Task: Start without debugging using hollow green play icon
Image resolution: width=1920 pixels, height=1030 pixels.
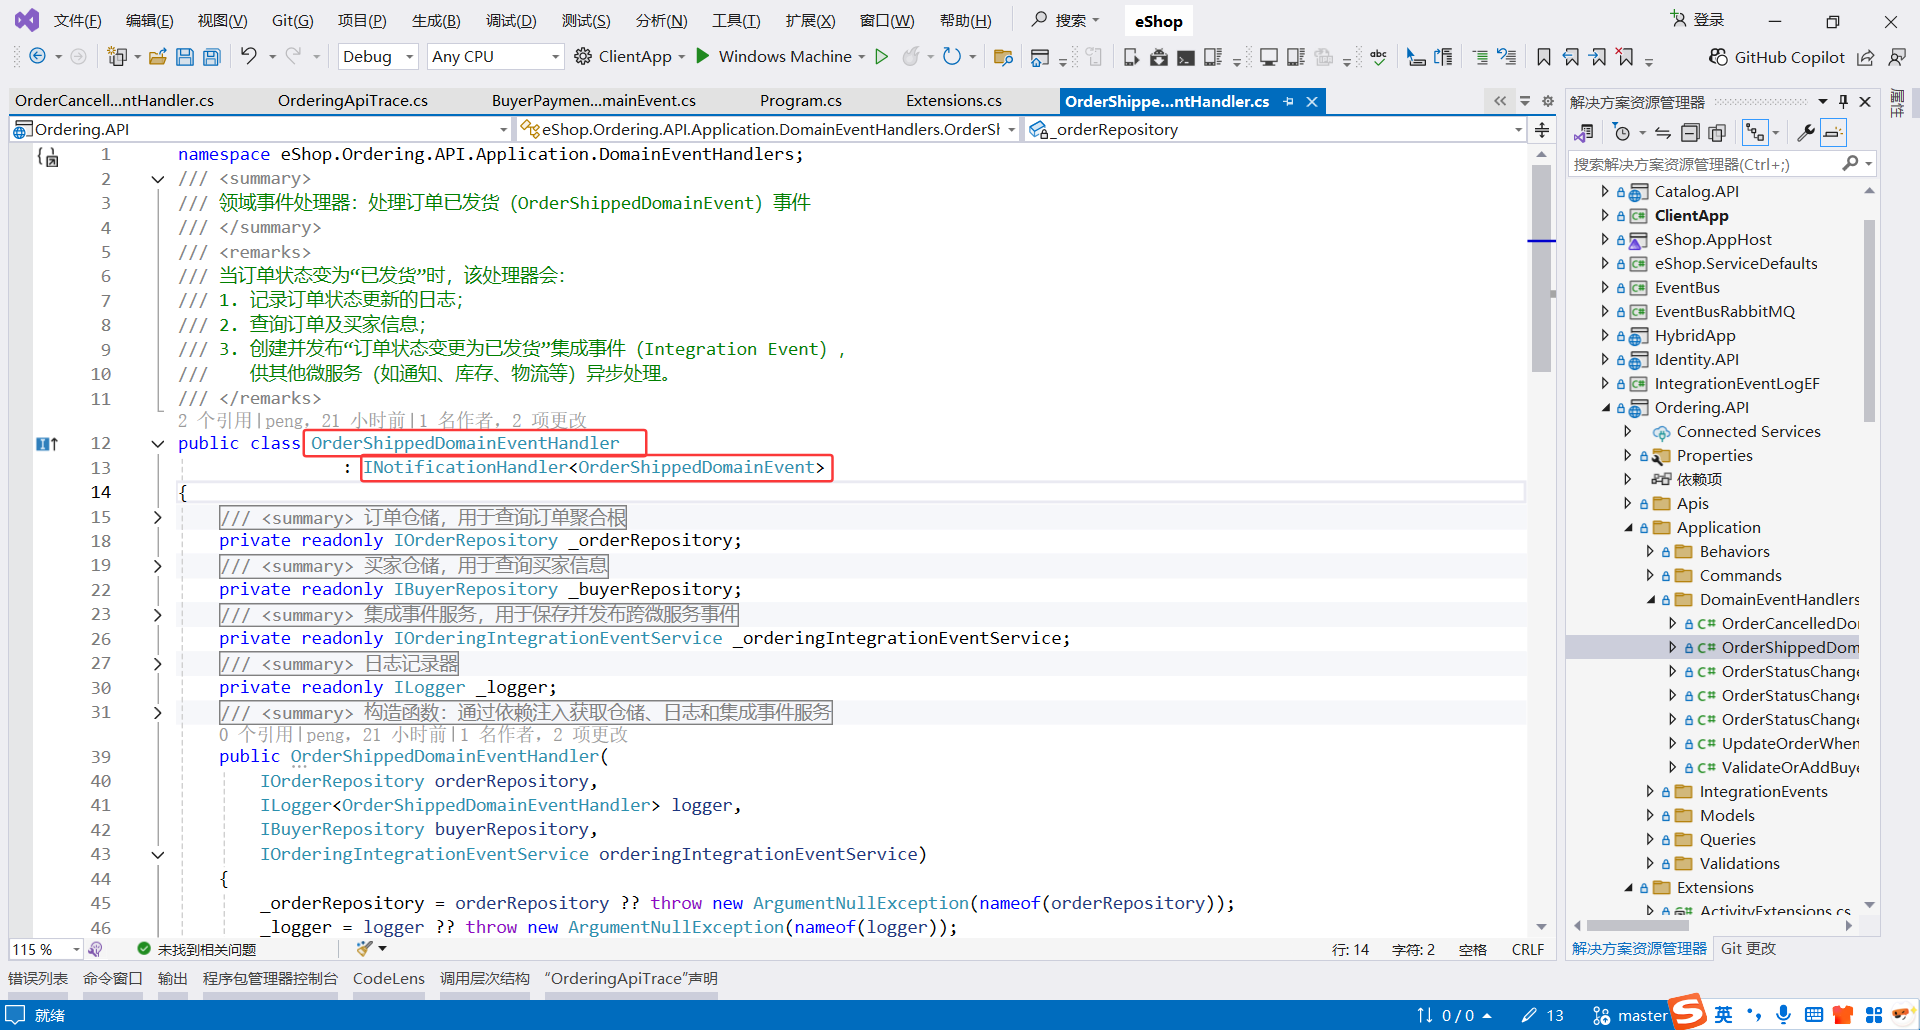Action: pos(881,56)
